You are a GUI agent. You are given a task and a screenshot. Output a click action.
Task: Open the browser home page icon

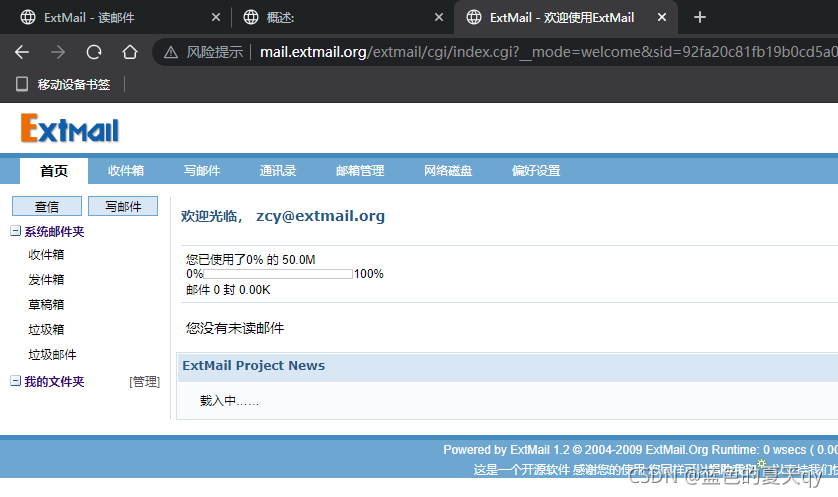point(129,52)
